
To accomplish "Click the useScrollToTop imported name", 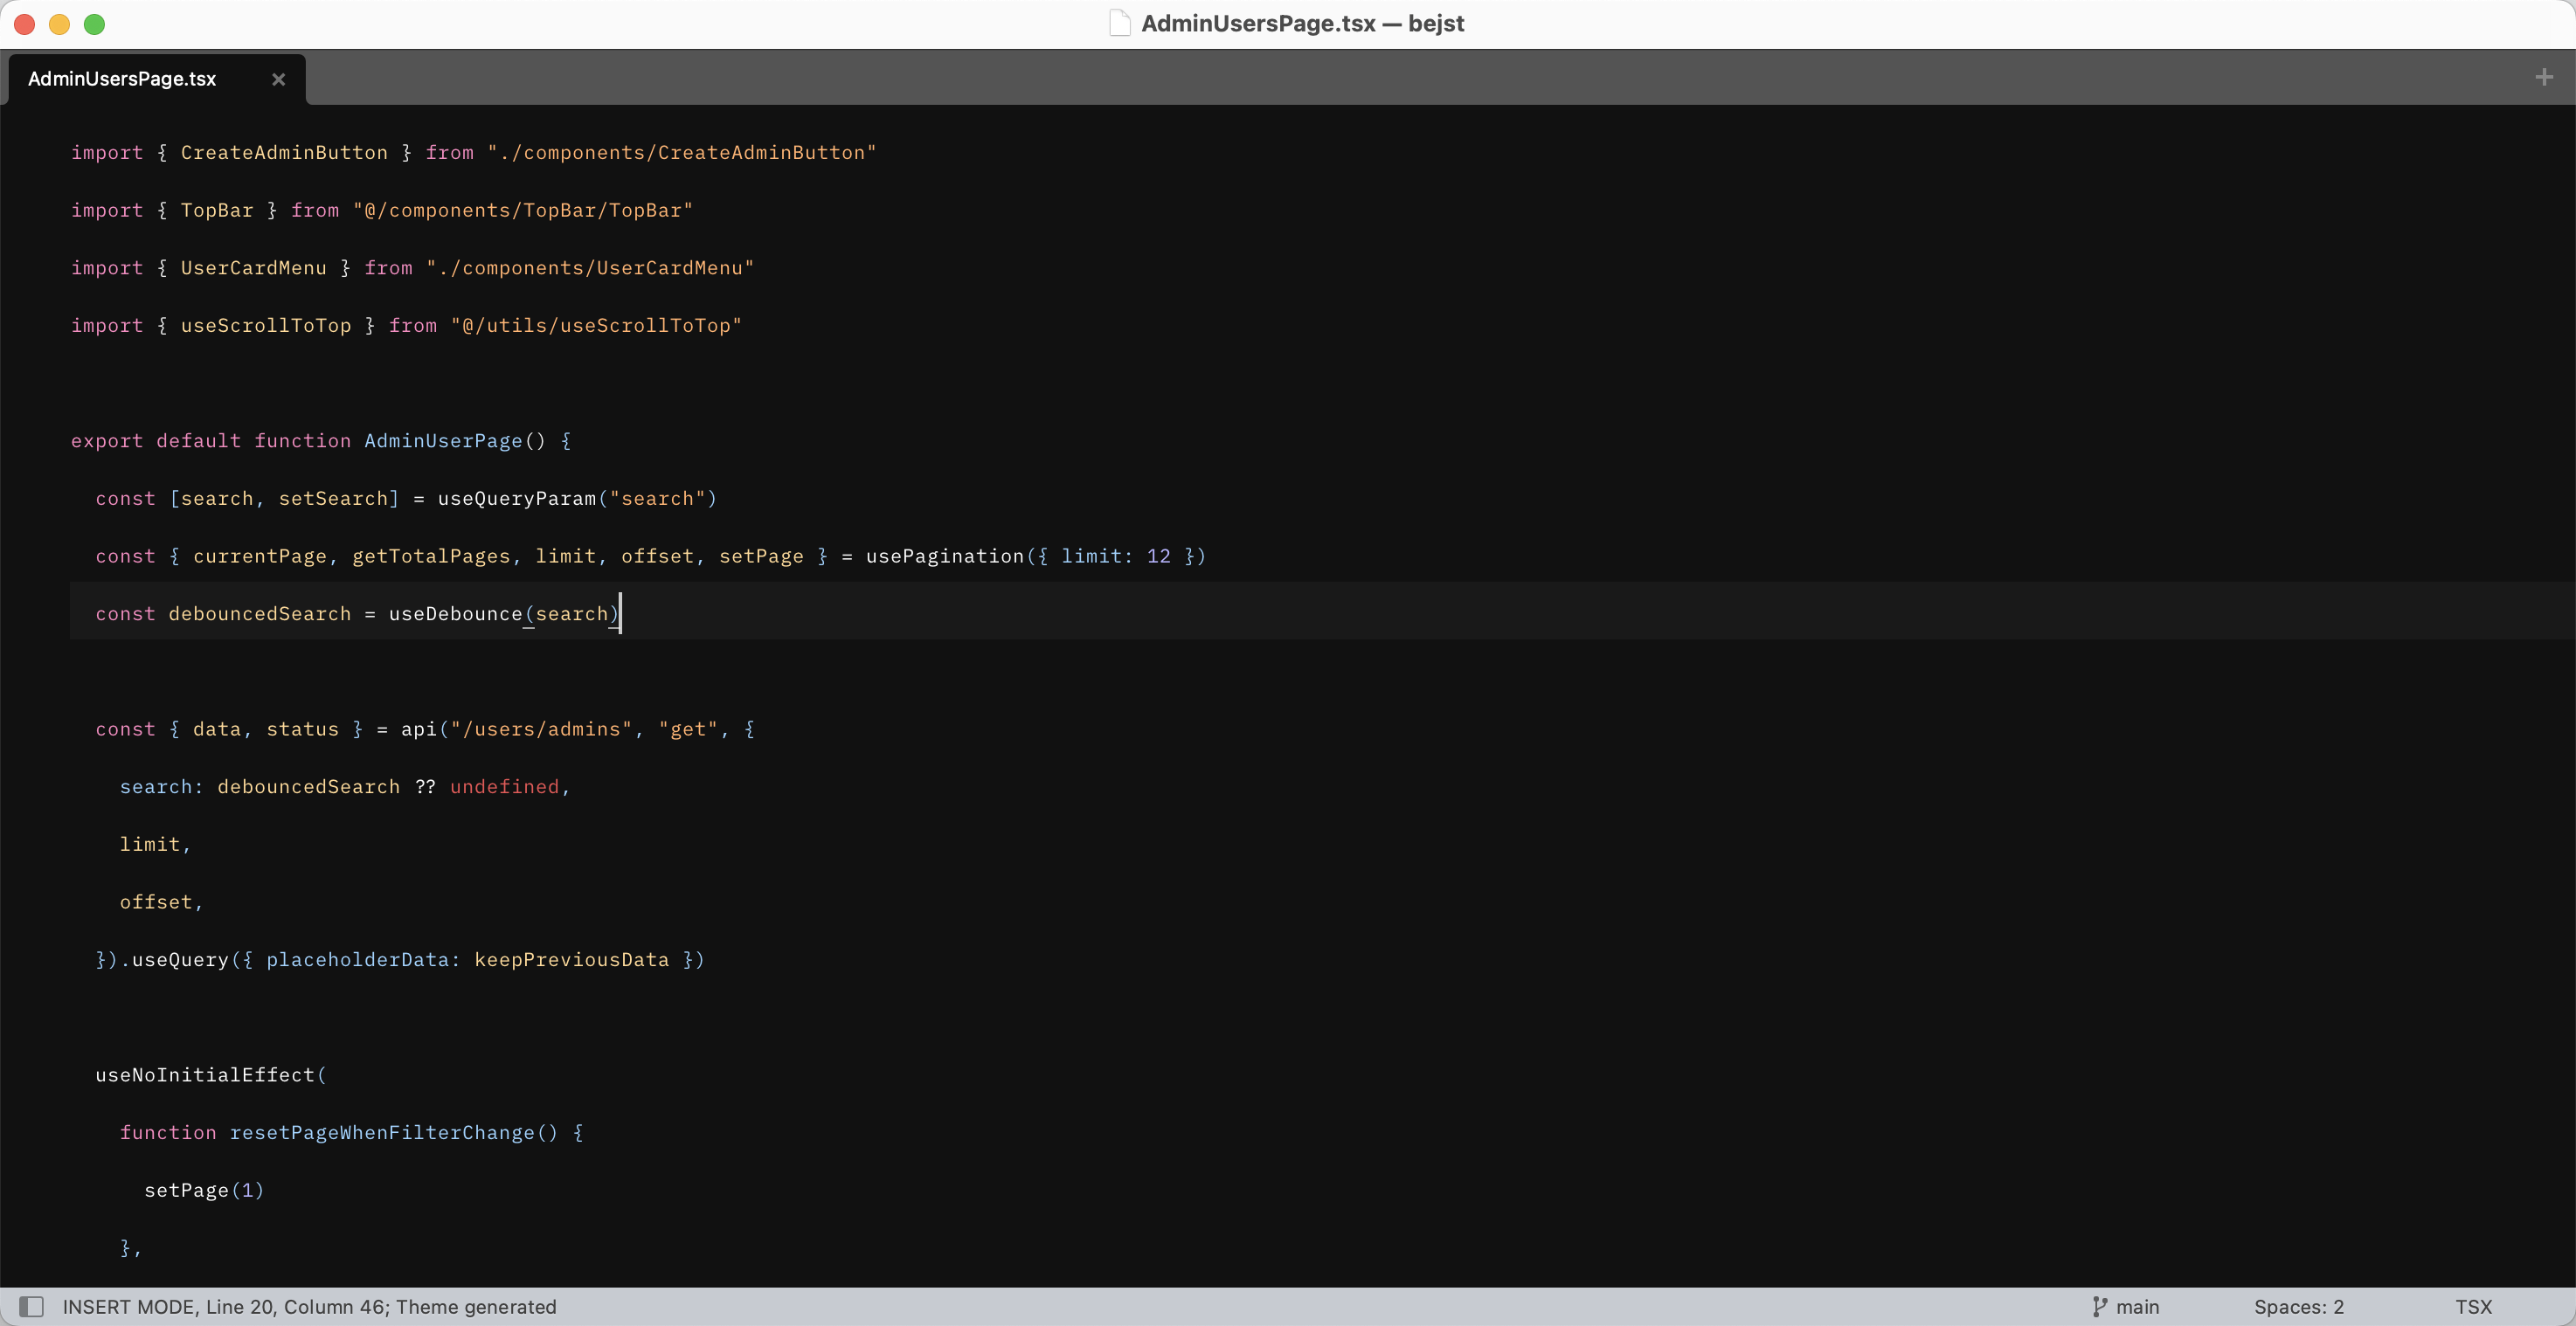I will point(266,325).
